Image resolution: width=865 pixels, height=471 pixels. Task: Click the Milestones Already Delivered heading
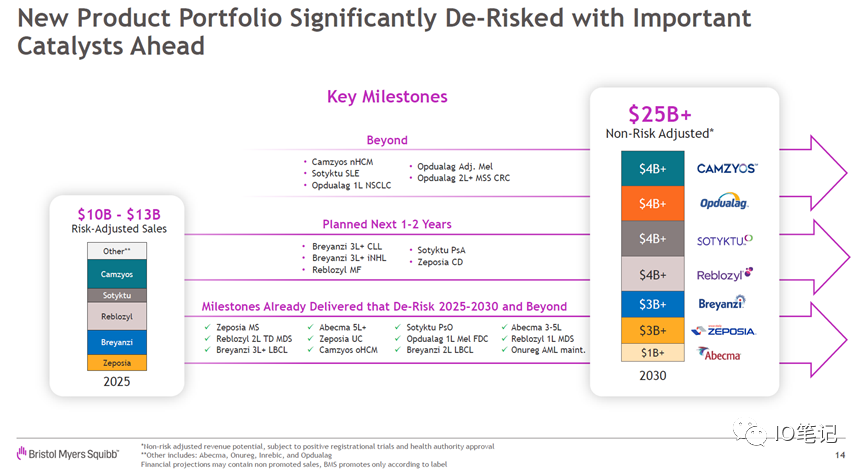click(384, 307)
